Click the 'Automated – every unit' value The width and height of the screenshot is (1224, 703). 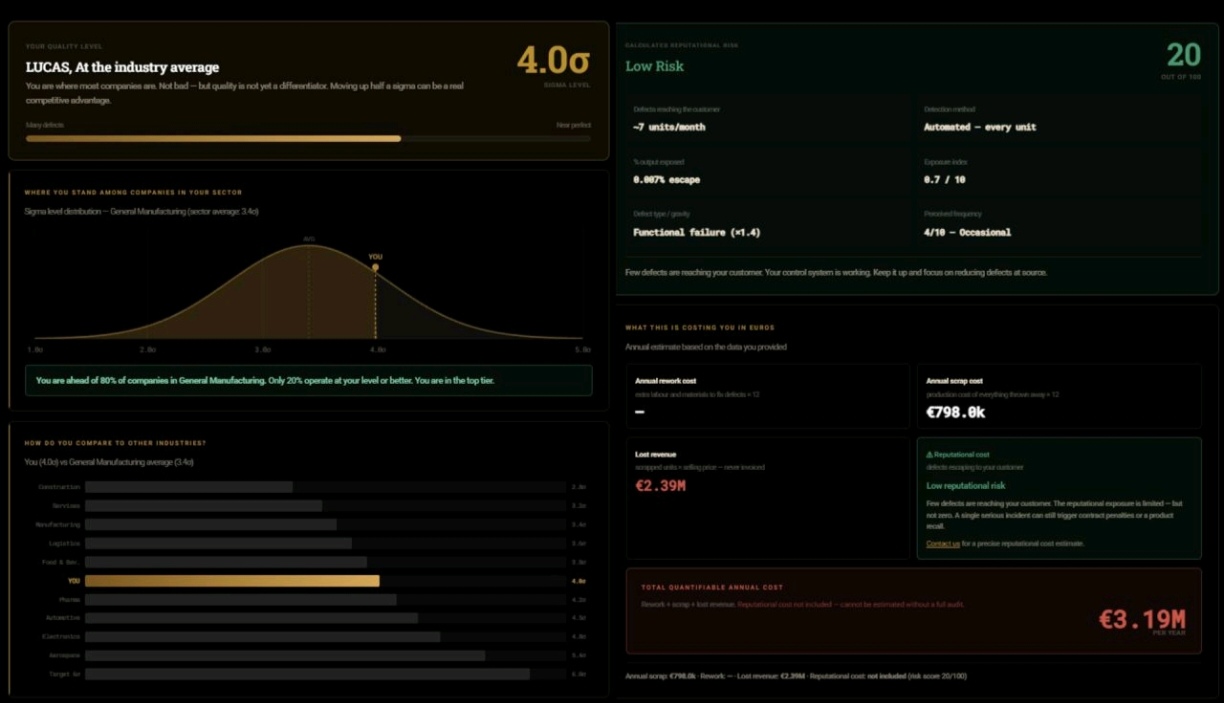click(x=980, y=127)
